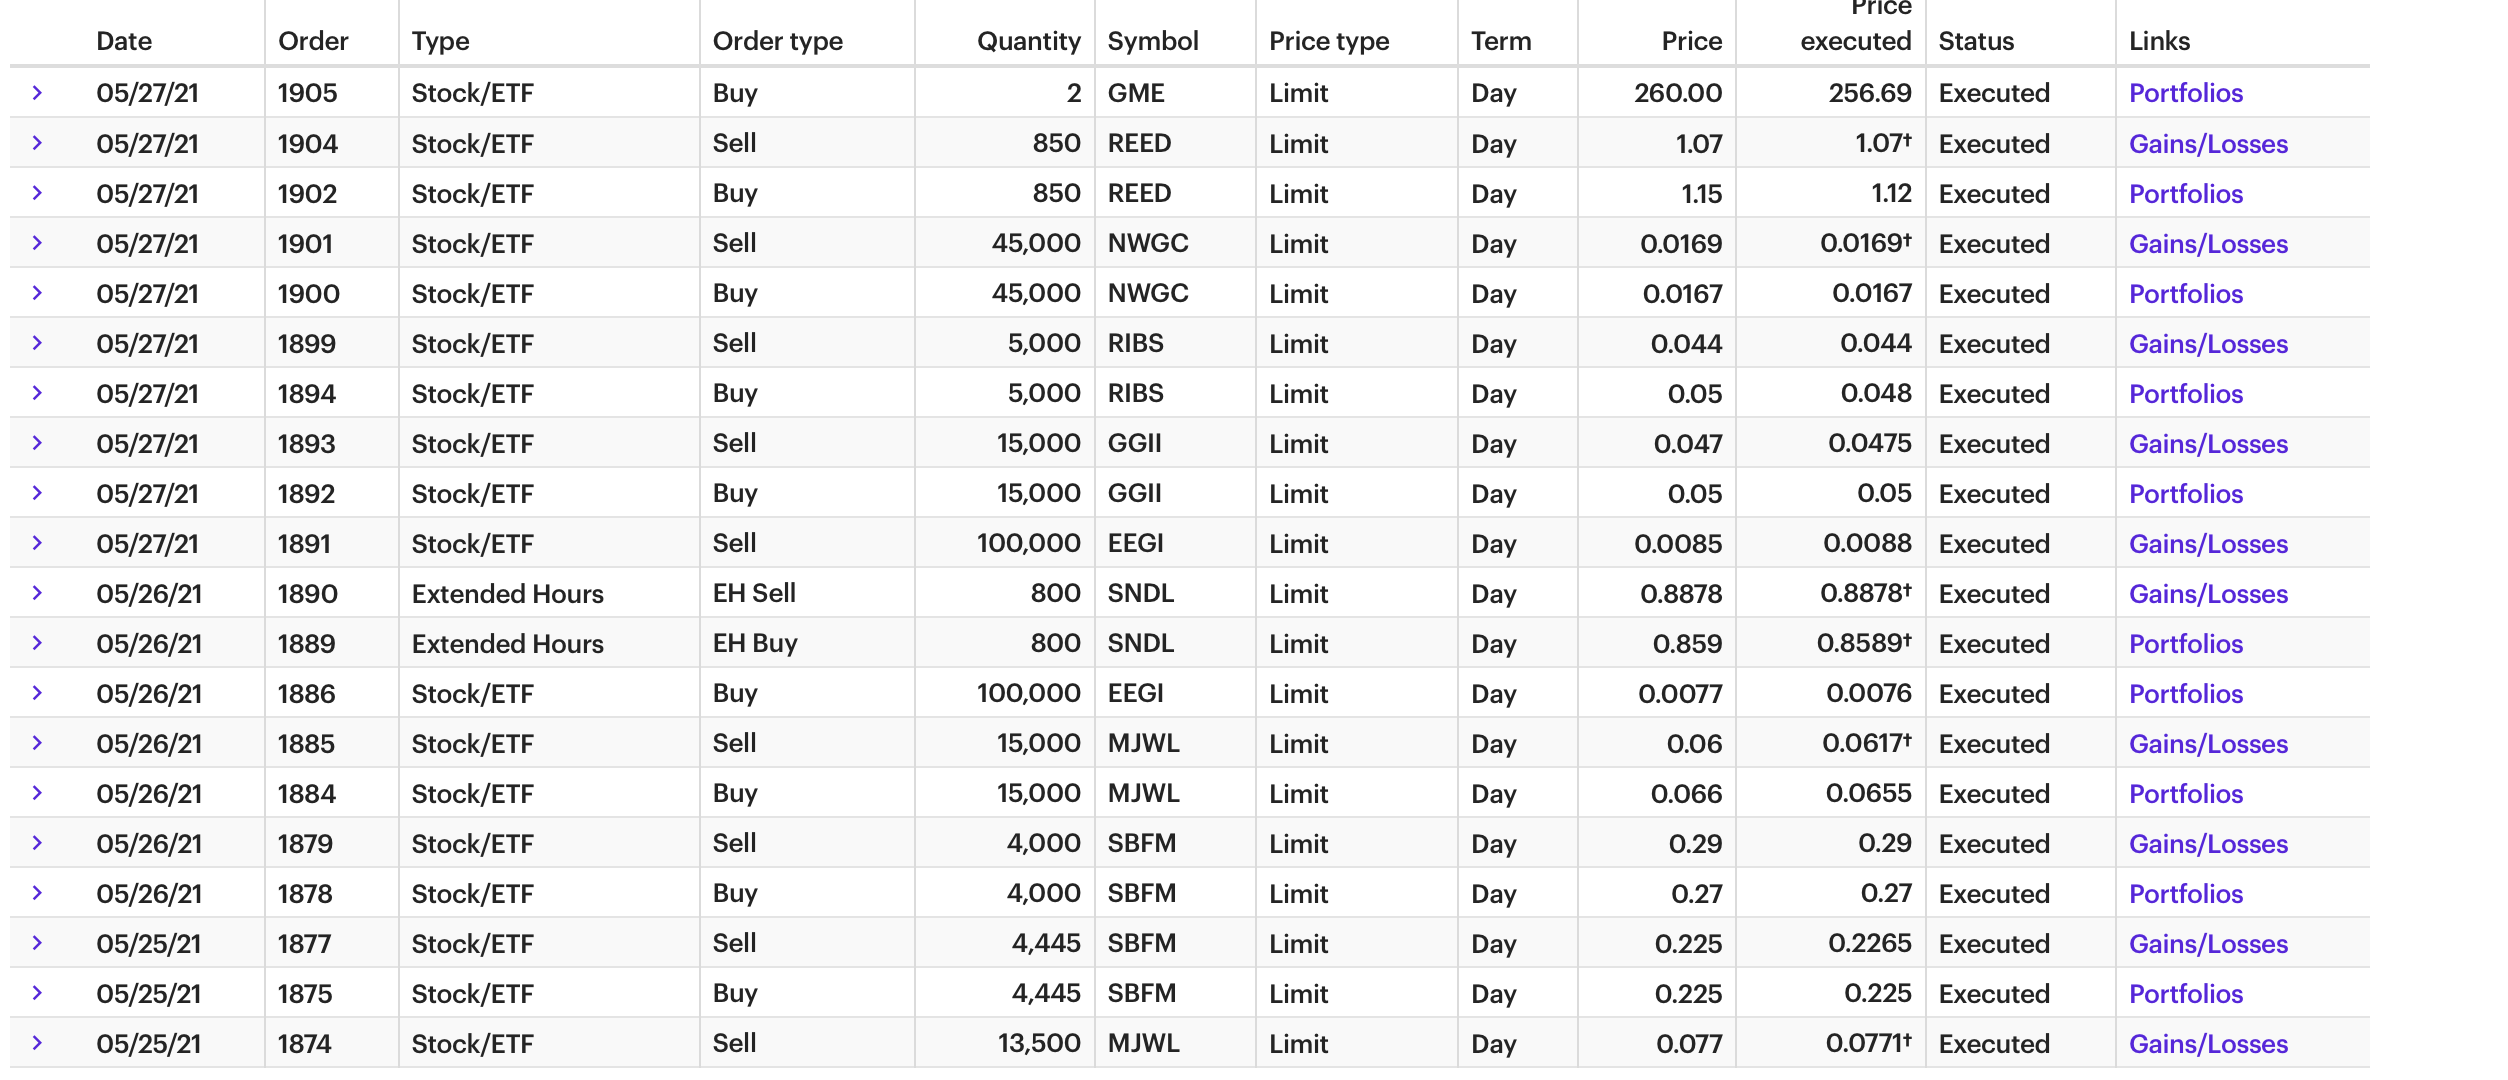Image resolution: width=2508 pixels, height=1080 pixels.
Task: Expand order 1890 SNDL EH Sell row
Action: (37, 593)
